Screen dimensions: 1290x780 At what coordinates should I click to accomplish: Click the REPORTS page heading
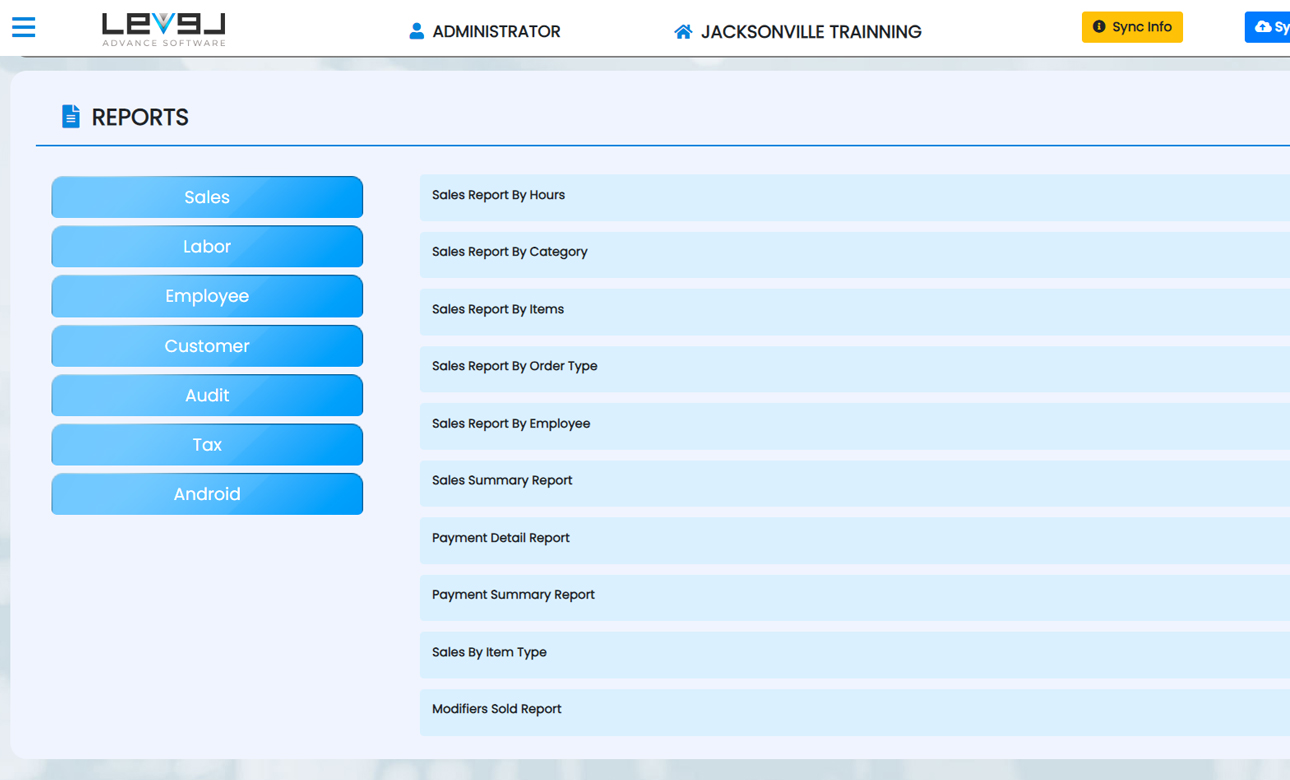(x=140, y=117)
